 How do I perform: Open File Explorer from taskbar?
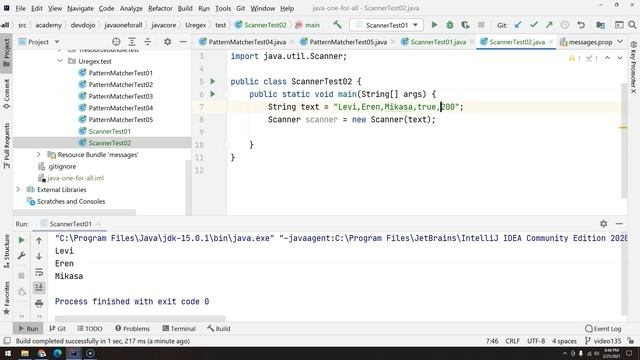pos(25,353)
